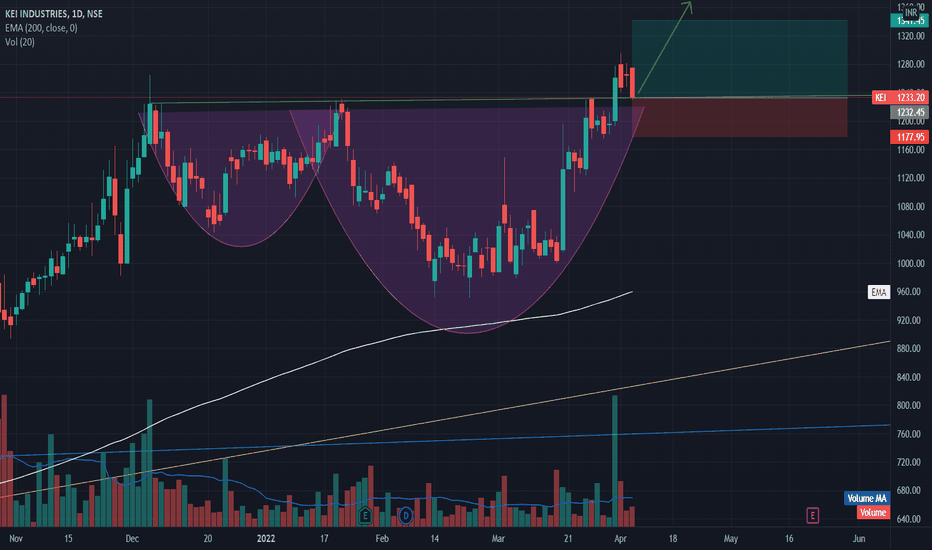Click the 1000.00 price axis value
The height and width of the screenshot is (550, 932).
coord(911,263)
